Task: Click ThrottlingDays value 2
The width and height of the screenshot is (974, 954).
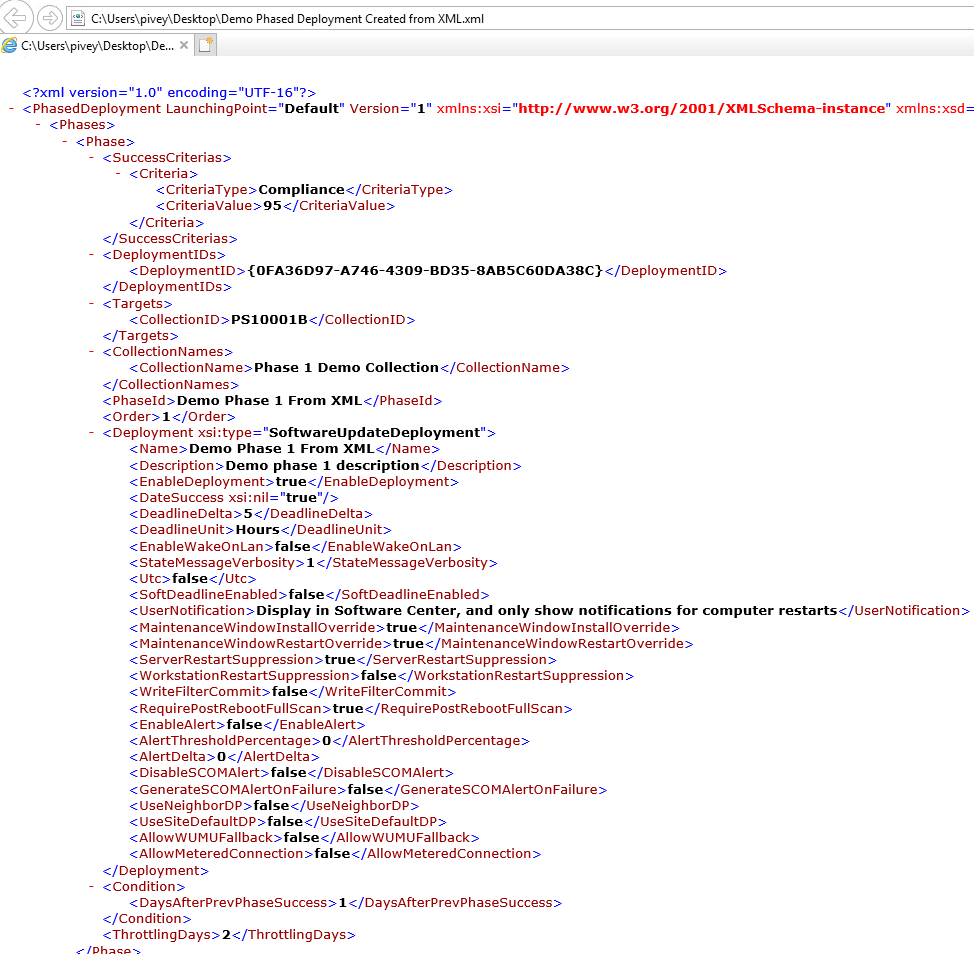Action: [226, 935]
